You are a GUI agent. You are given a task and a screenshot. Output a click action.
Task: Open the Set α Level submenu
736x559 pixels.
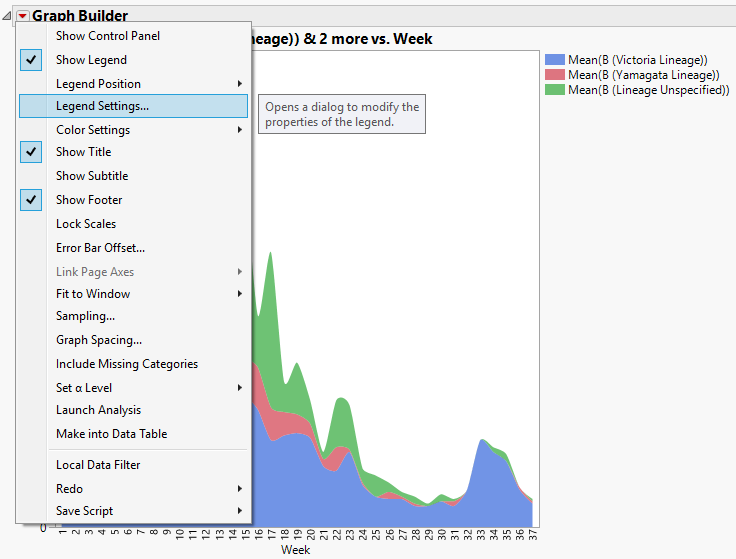pos(133,388)
